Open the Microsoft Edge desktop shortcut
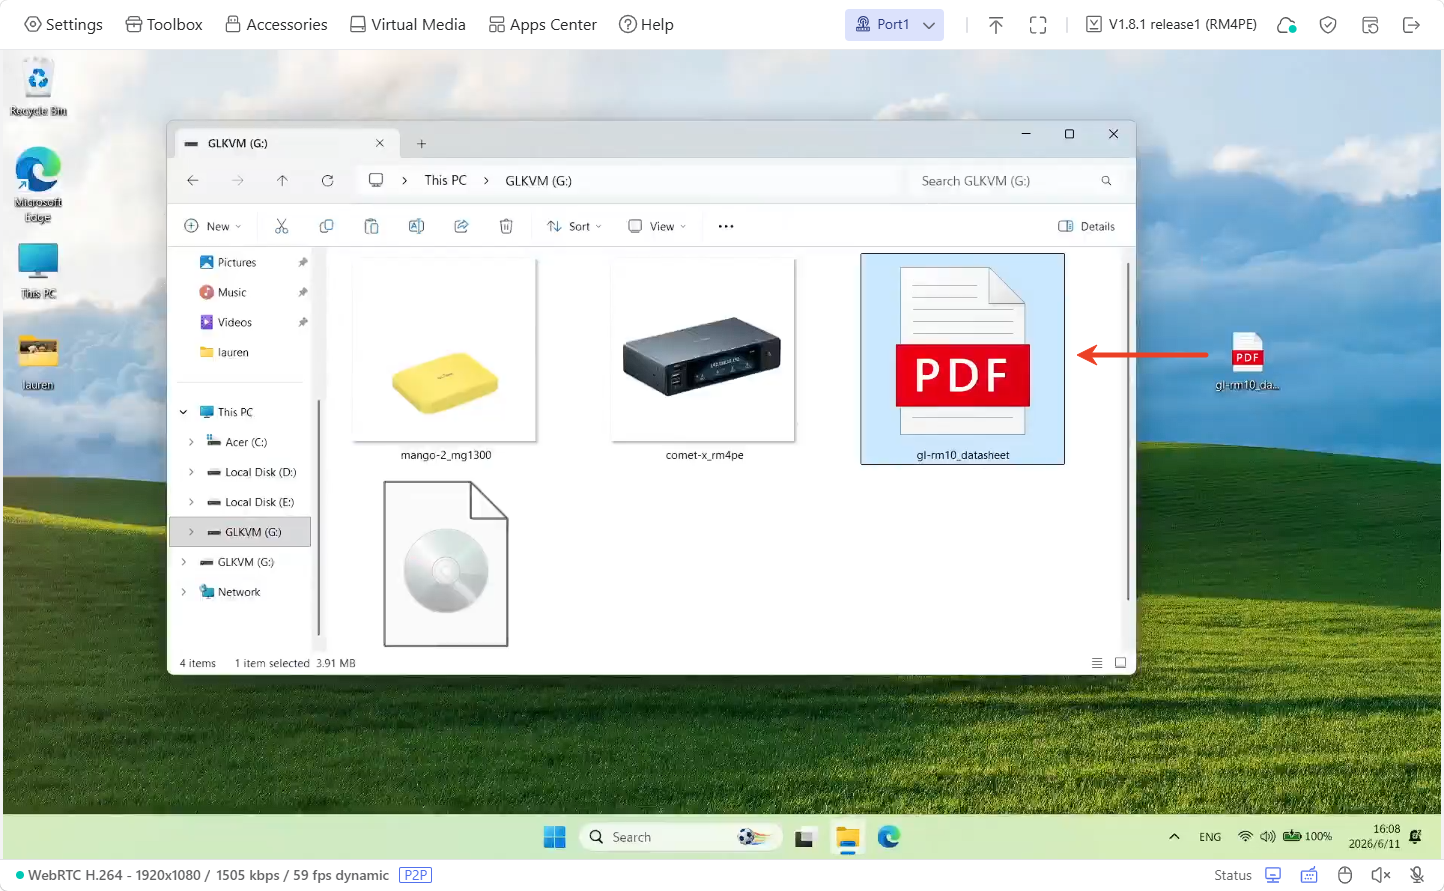The height and width of the screenshot is (891, 1444). coord(38,185)
